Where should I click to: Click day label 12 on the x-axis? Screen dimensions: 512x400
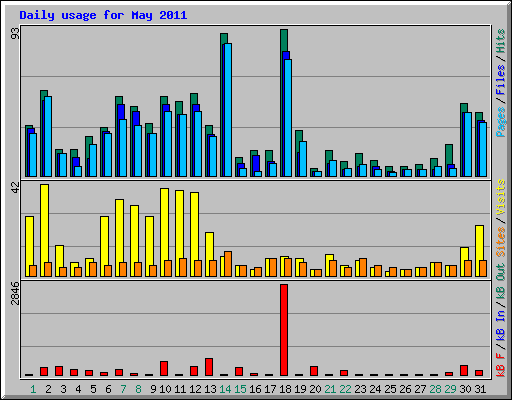(x=195, y=389)
